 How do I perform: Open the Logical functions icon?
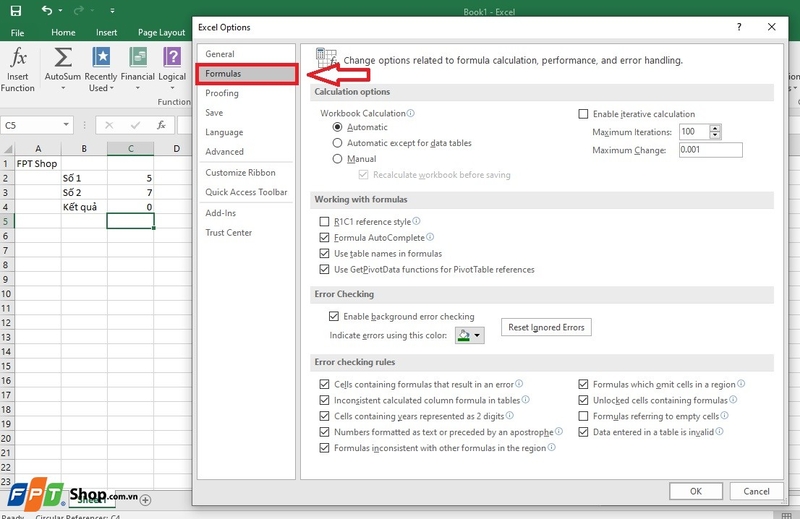[172, 57]
